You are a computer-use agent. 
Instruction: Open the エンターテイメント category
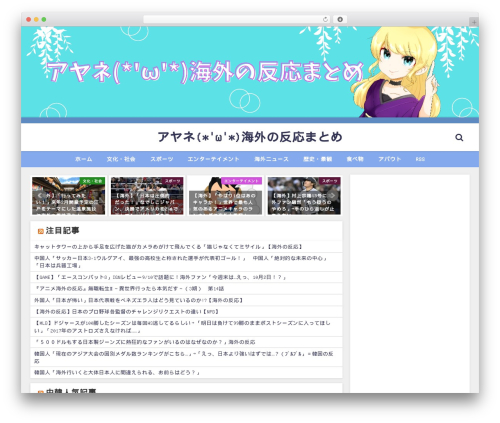point(213,159)
